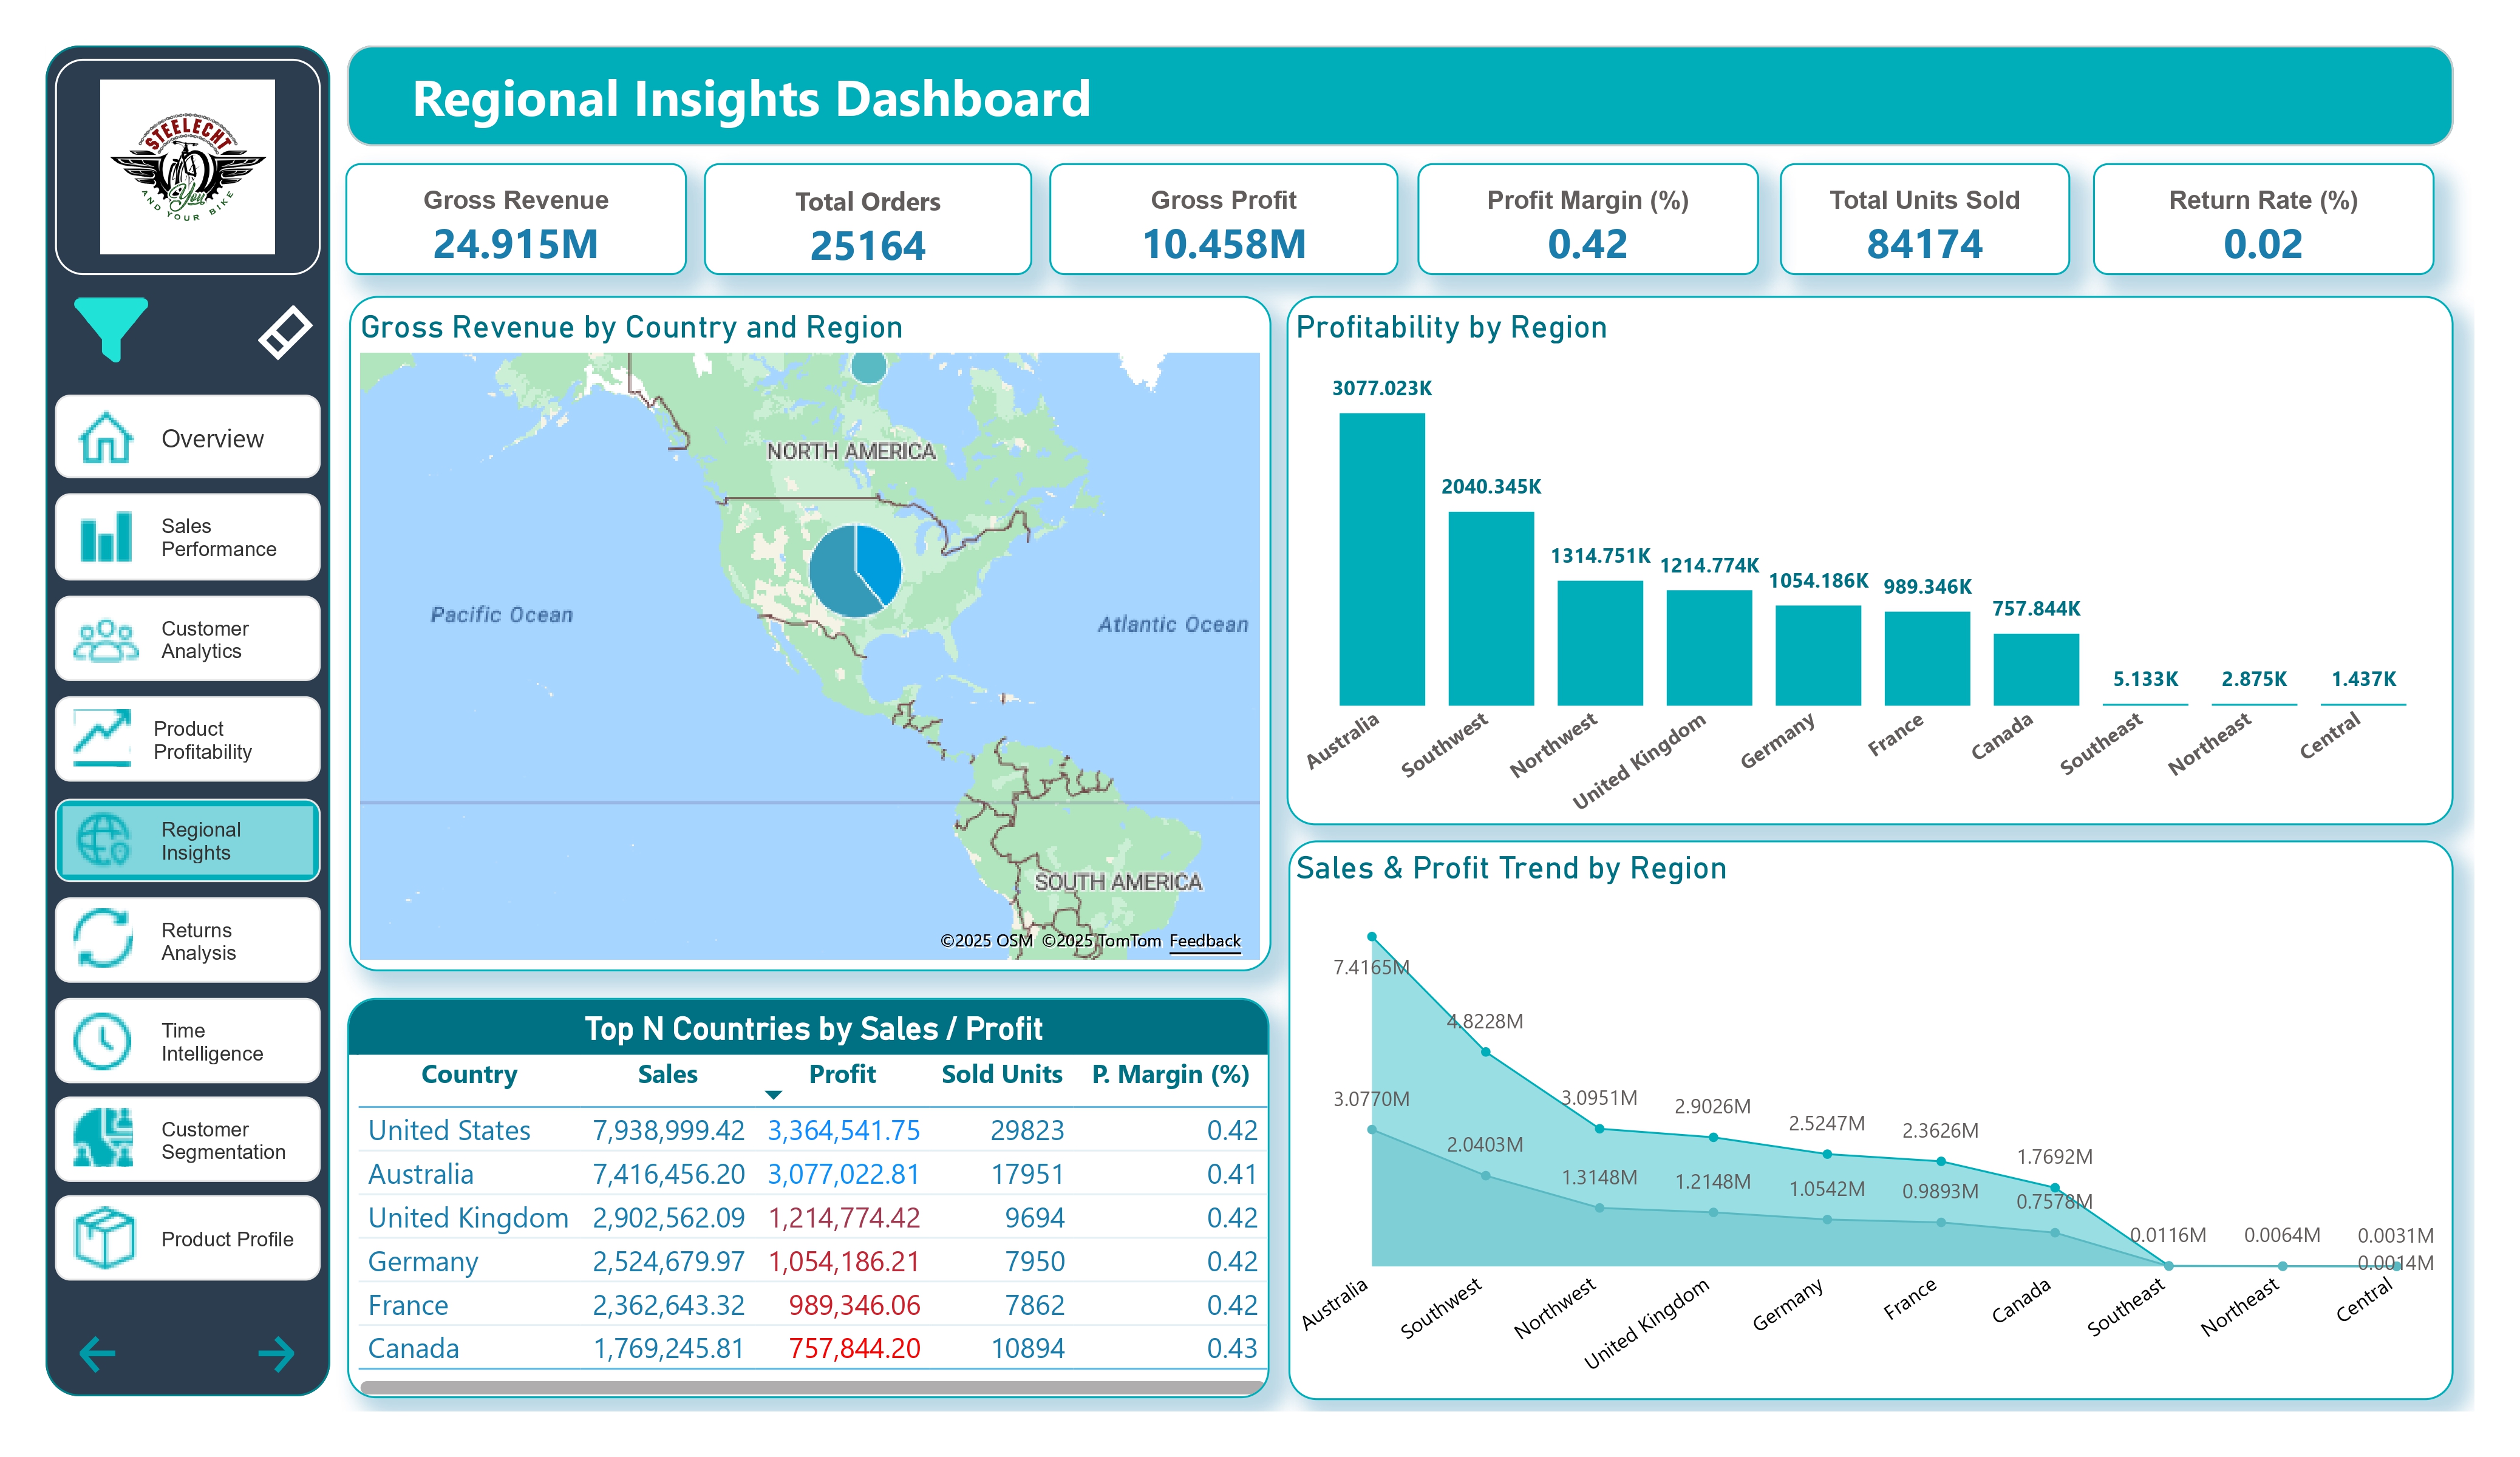Go to previous page with left arrow
Viewport: 2520px width, 1457px height.
click(98, 1354)
